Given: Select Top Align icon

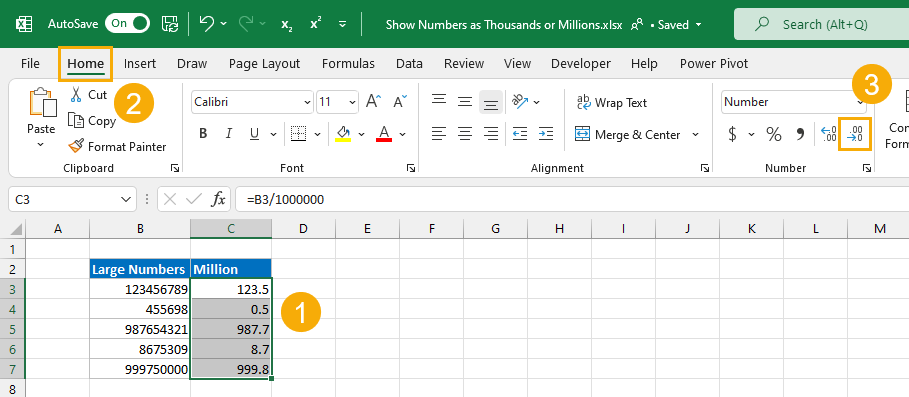Looking at the screenshot, I should pos(439,101).
